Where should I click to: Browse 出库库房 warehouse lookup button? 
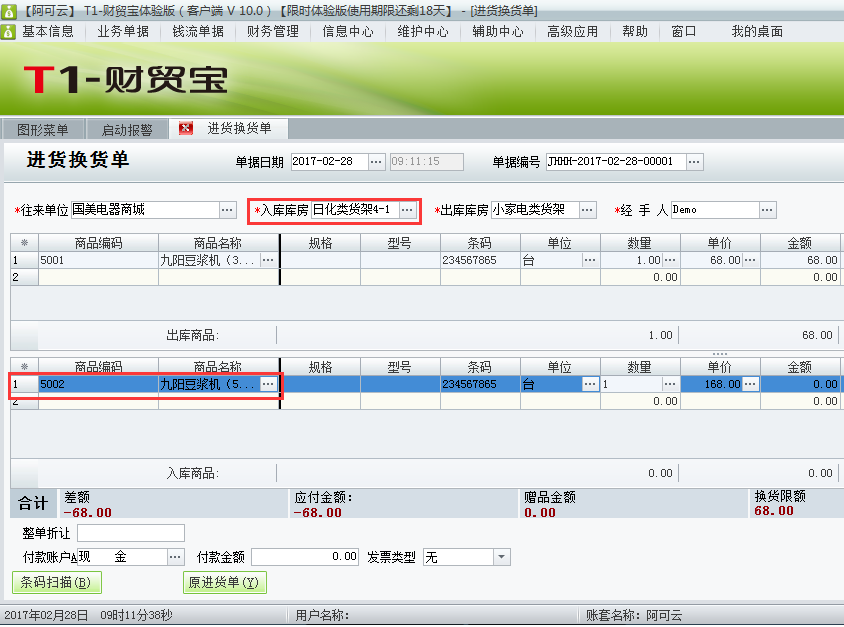(x=588, y=210)
